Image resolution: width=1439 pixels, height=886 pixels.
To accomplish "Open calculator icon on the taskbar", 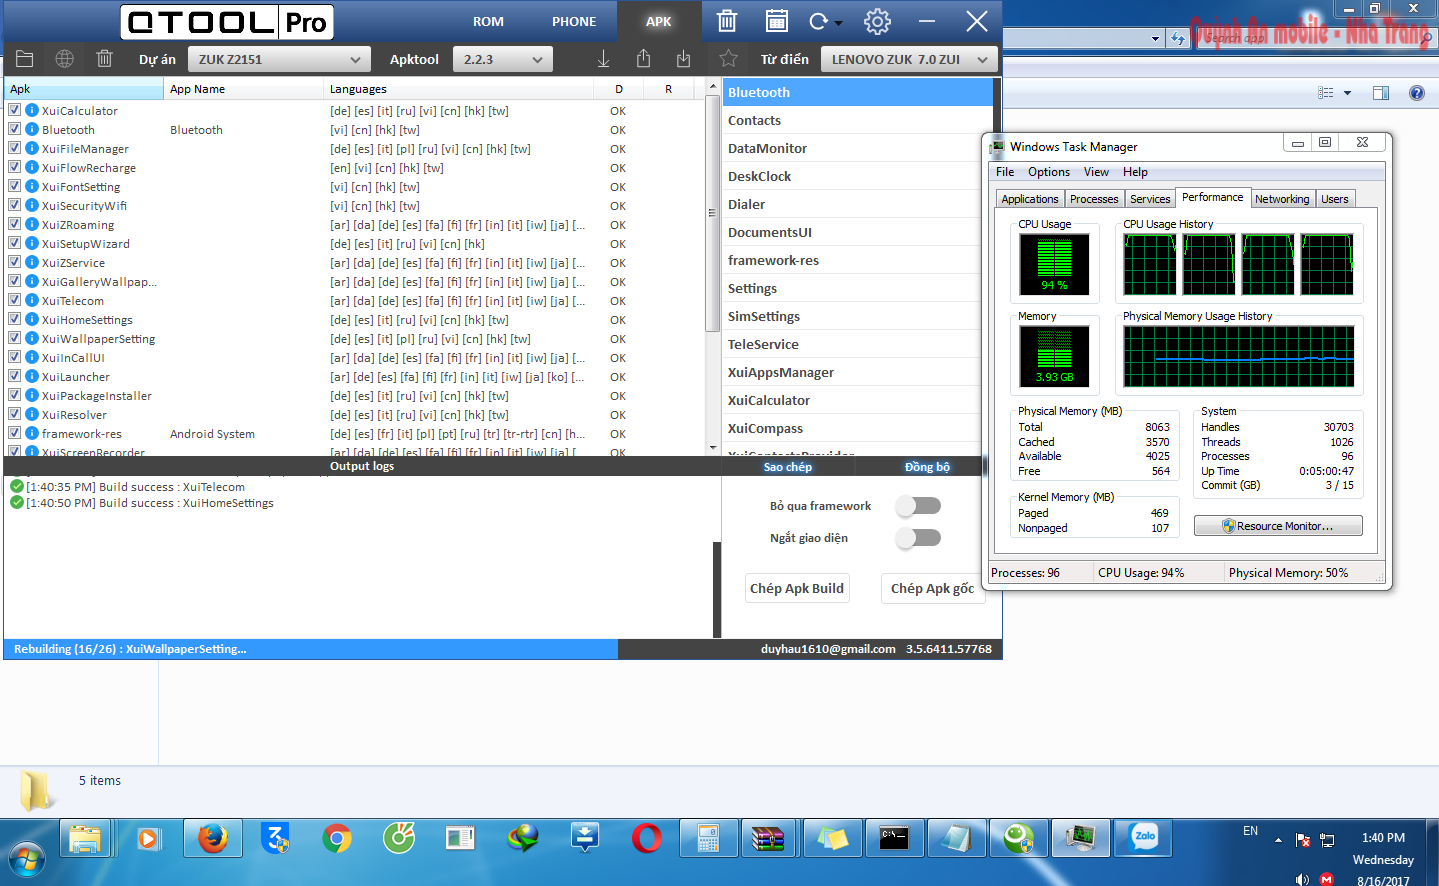I will coord(708,838).
